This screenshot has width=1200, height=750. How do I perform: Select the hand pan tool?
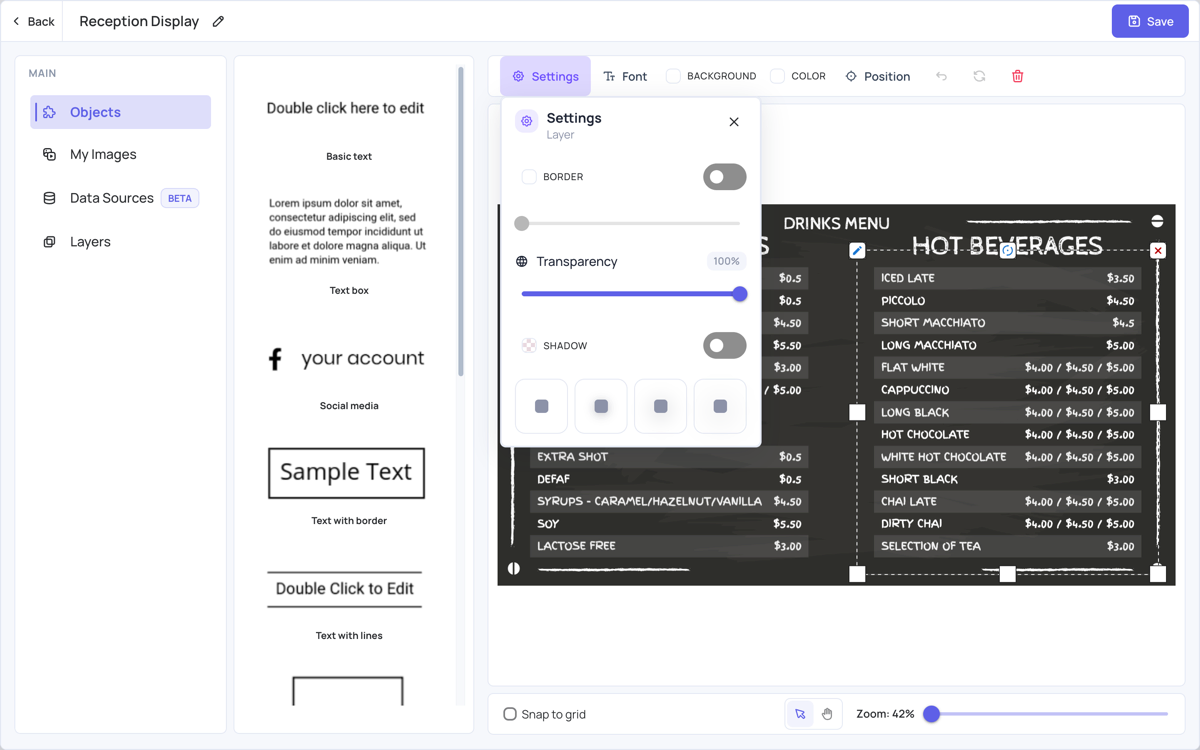pos(827,714)
